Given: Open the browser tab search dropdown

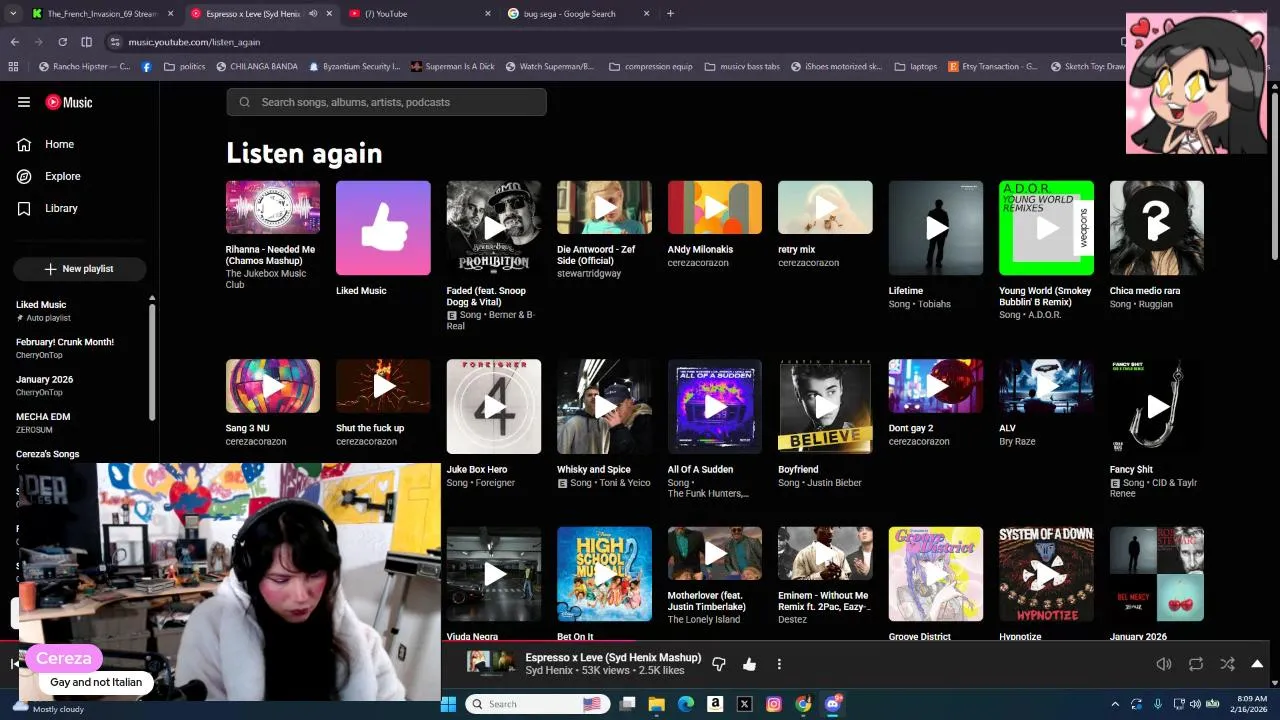Looking at the screenshot, I should [x=13, y=14].
